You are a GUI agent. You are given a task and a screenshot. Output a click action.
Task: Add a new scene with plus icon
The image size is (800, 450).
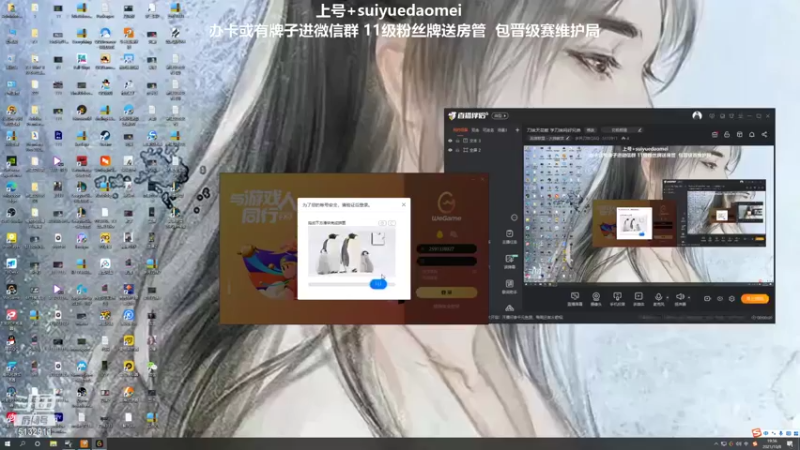click(x=517, y=130)
